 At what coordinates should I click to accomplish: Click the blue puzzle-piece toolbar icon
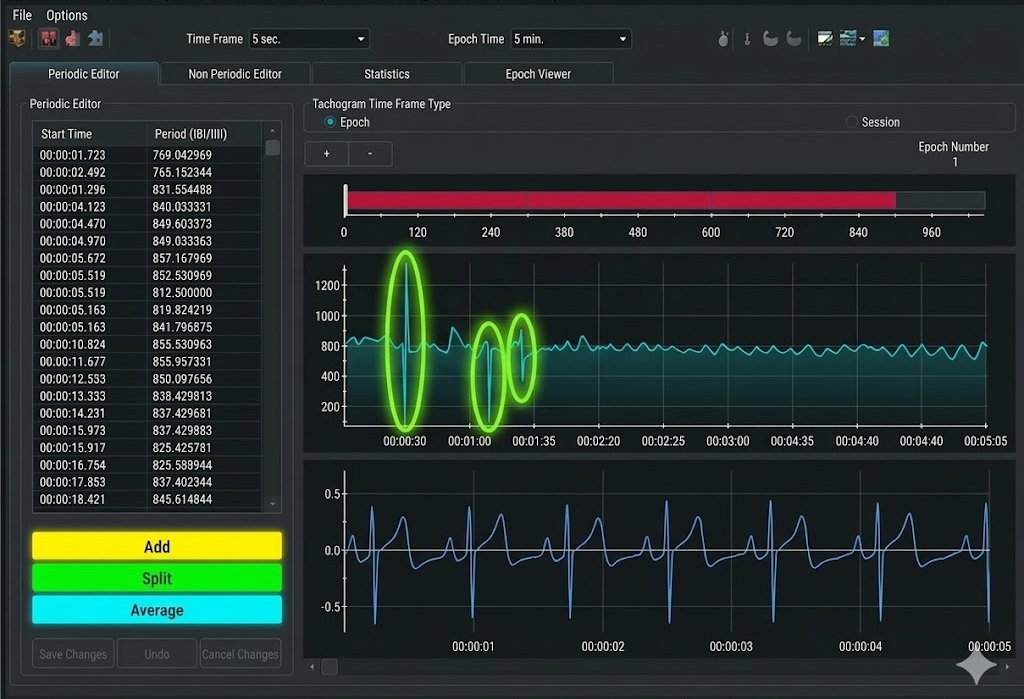coord(95,39)
